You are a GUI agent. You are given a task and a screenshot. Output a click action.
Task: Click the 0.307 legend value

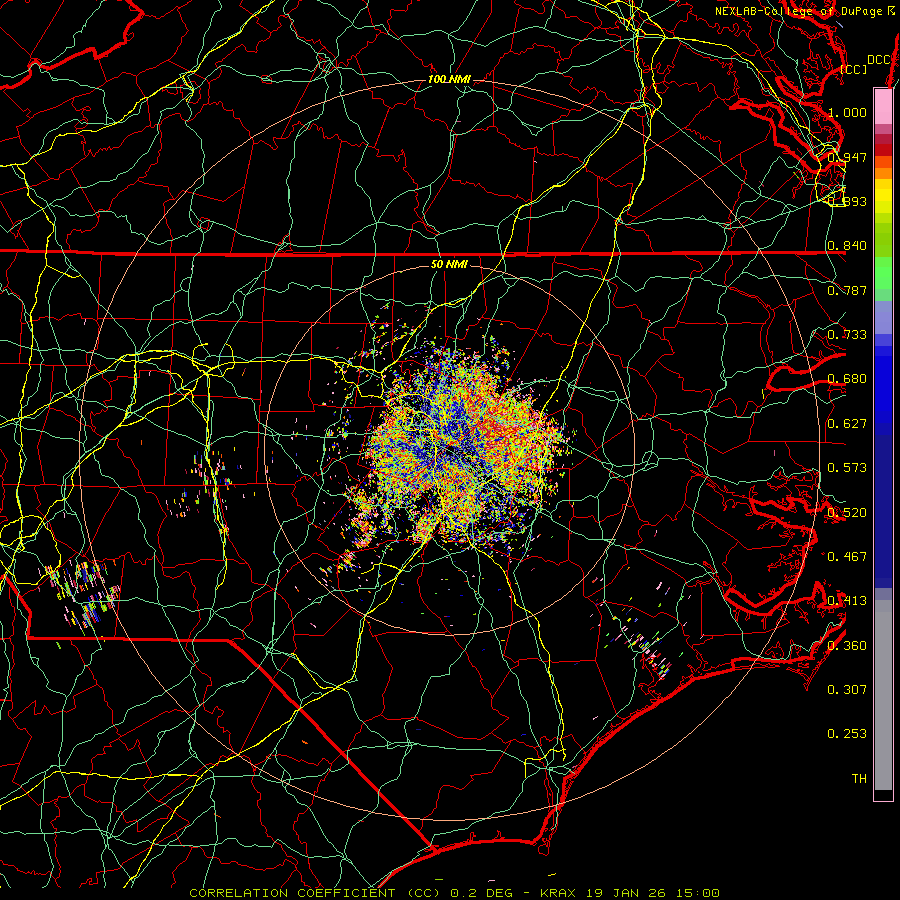pyautogui.click(x=847, y=690)
